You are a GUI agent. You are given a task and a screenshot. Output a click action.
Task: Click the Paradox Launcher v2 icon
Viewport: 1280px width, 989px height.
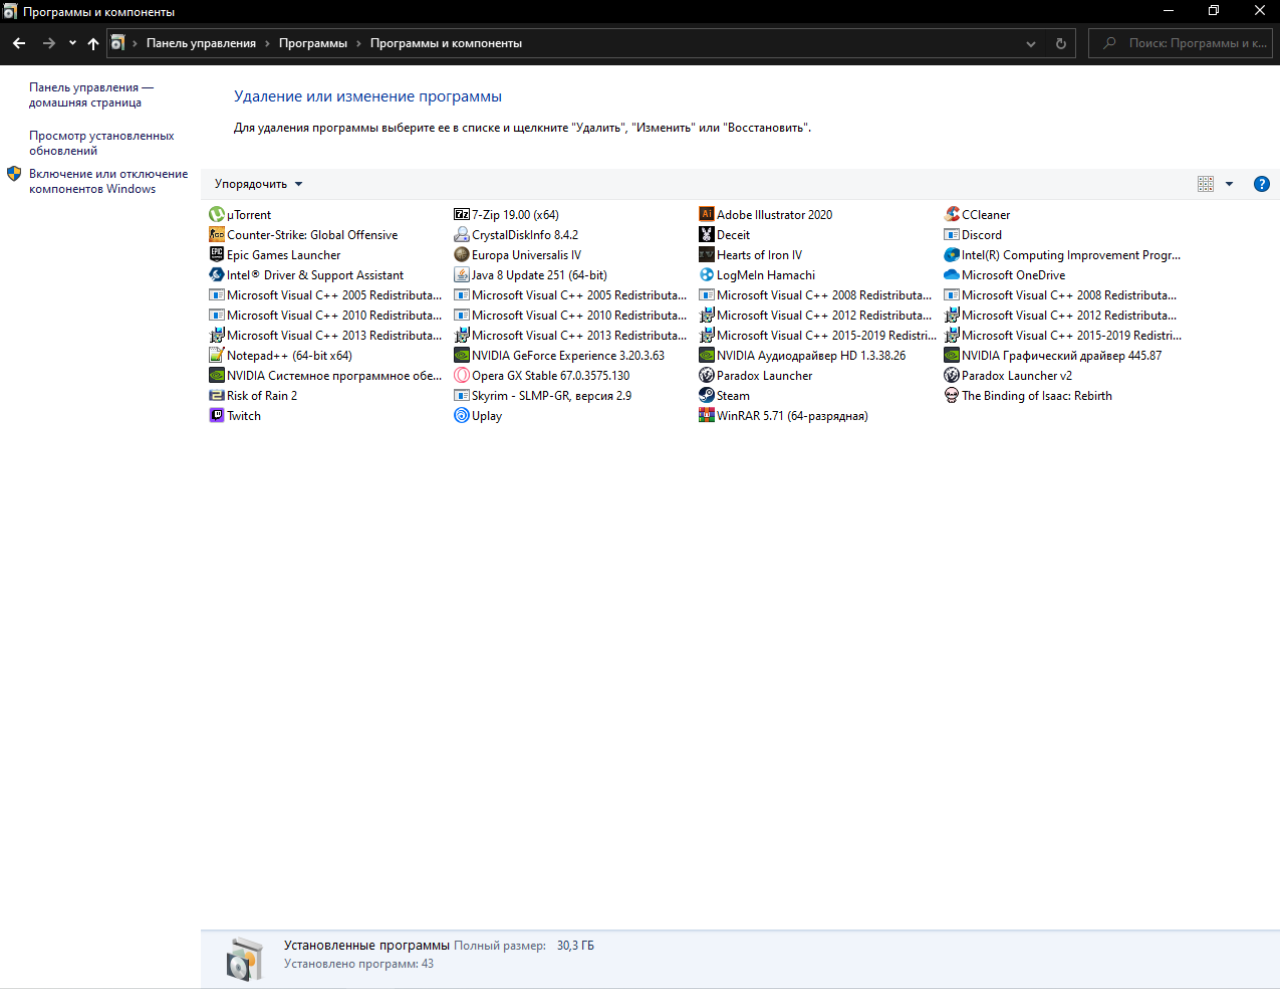(951, 375)
